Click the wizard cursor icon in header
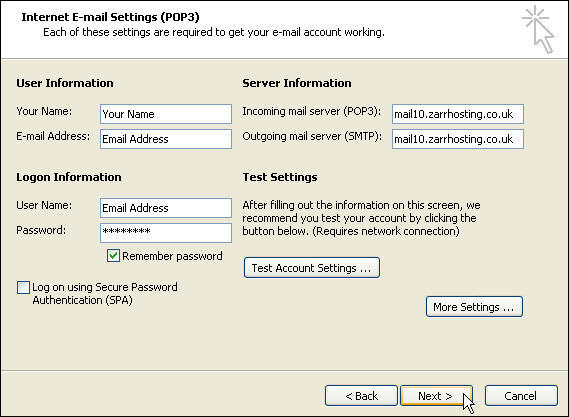 pyautogui.click(x=538, y=29)
